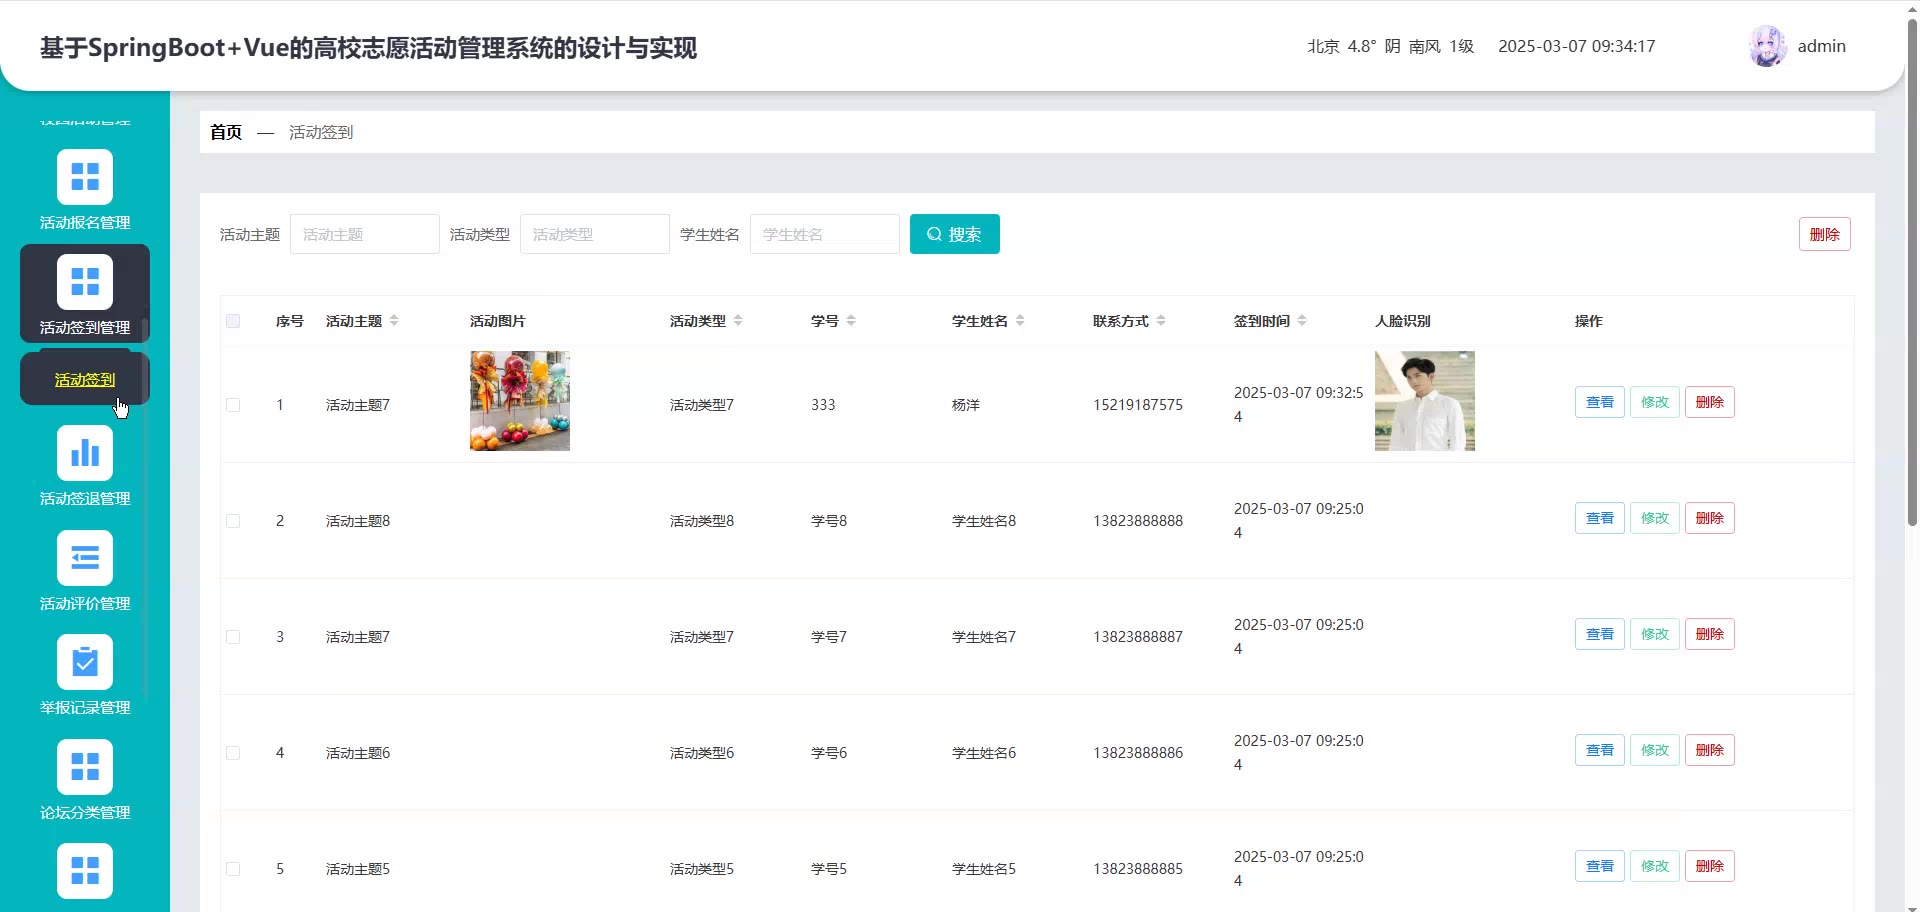Check the row 1 checkbox for 杨洋
The image size is (1920, 912).
[x=233, y=405]
